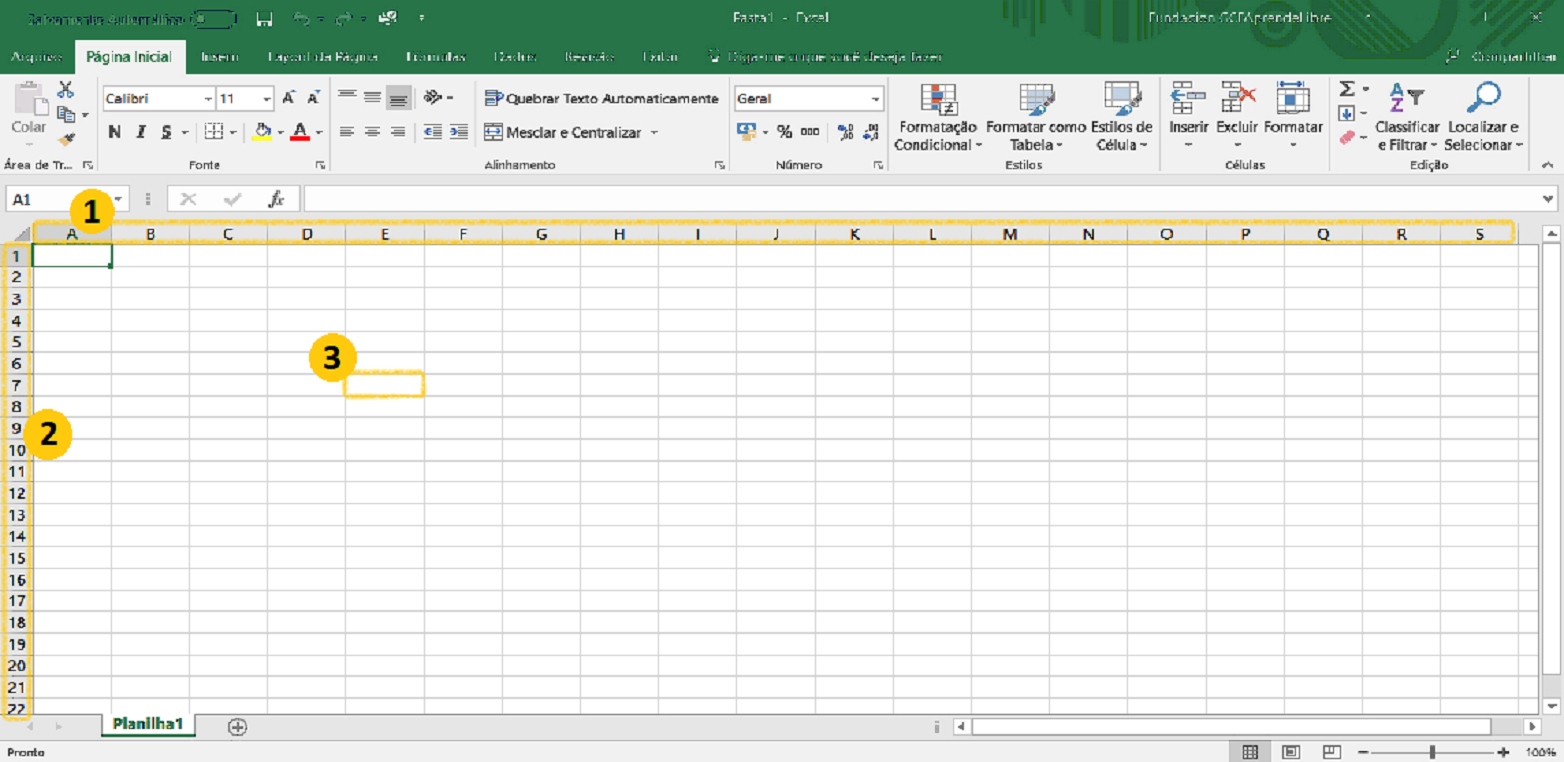Viewport: 1564px width, 762px height.
Task: Click the AutoSum sigma icon
Action: pyautogui.click(x=1347, y=90)
